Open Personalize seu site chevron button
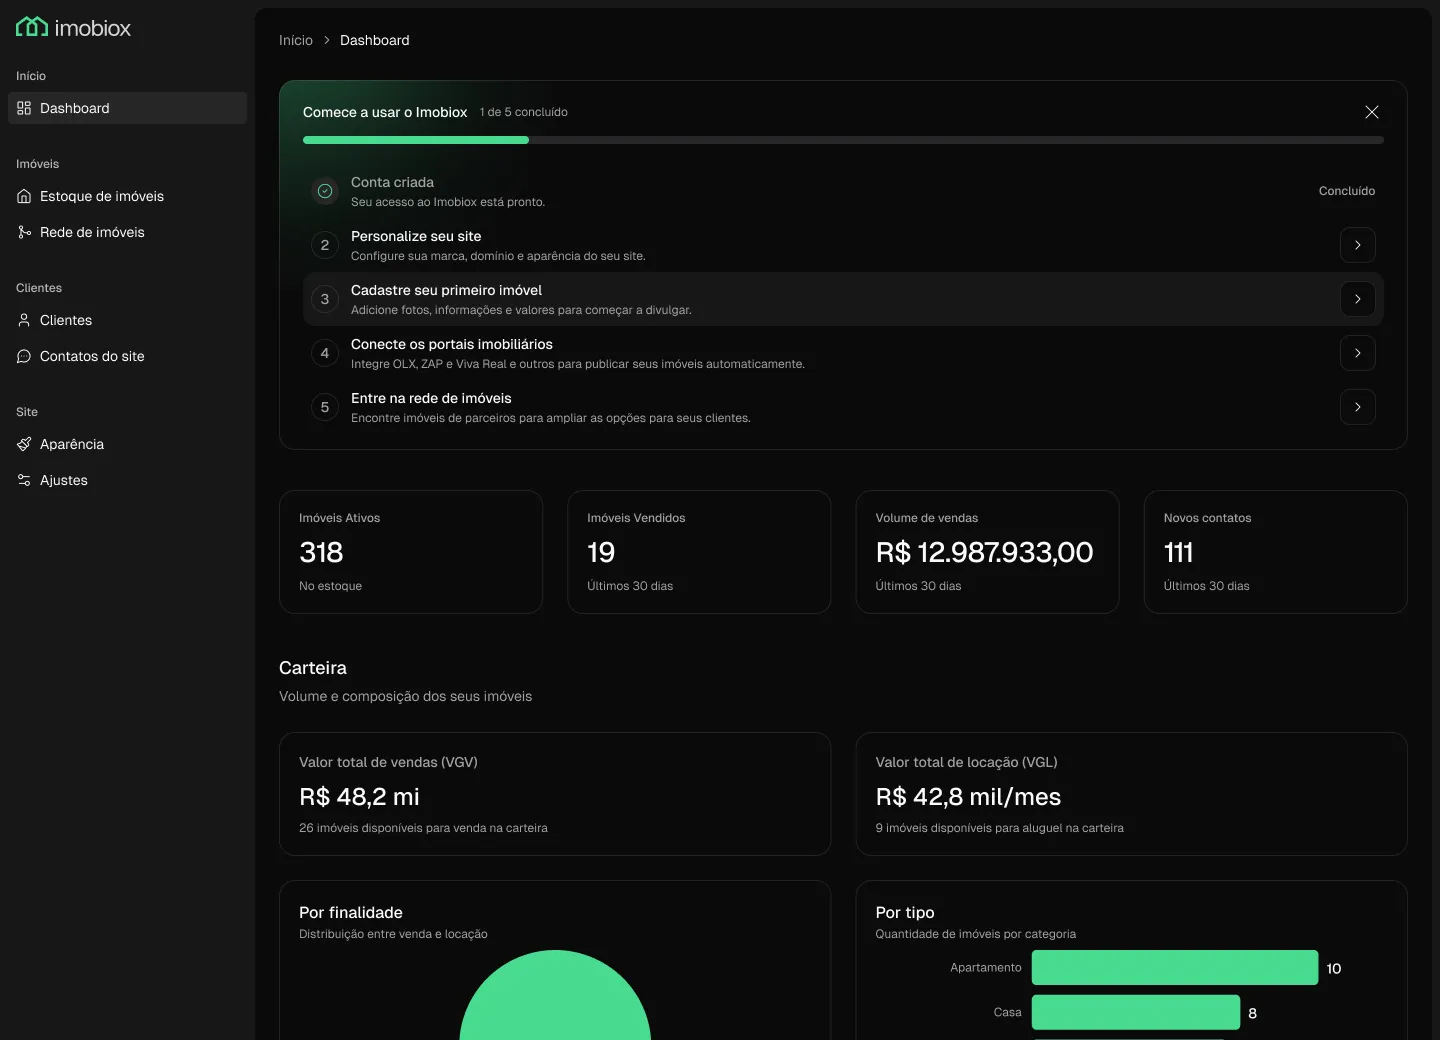The image size is (1440, 1040). (1357, 245)
